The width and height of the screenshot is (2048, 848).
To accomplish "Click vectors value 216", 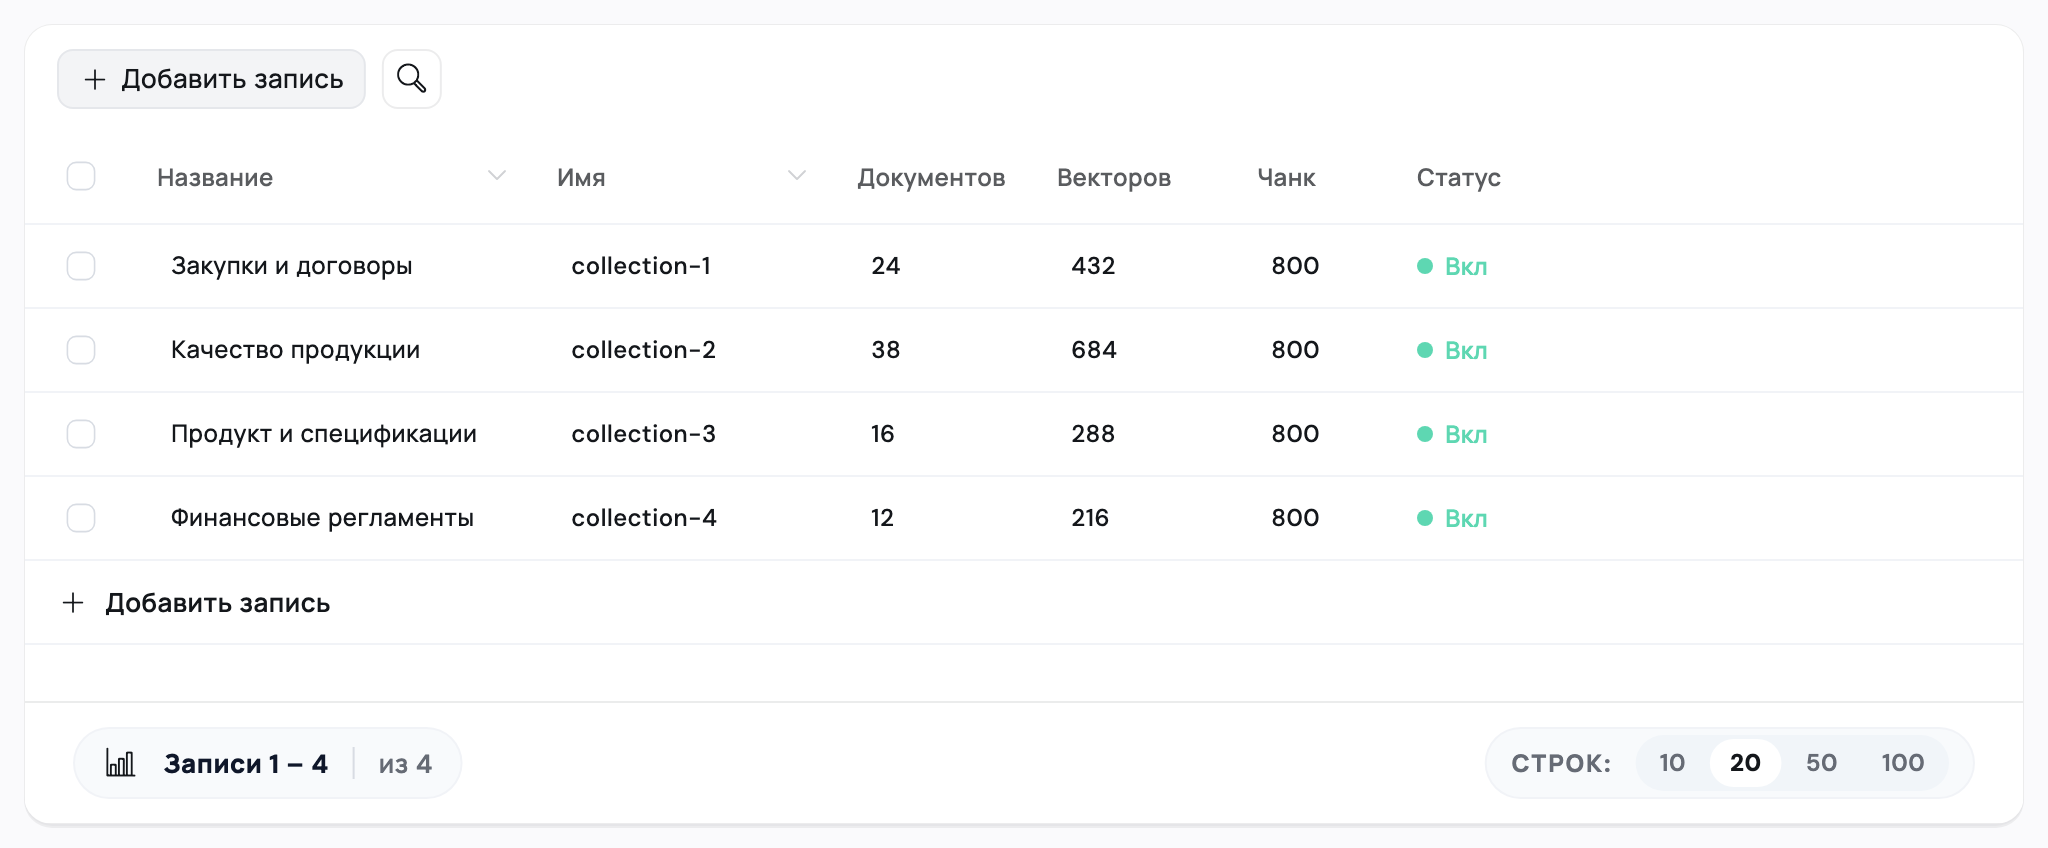I will click(x=1090, y=518).
